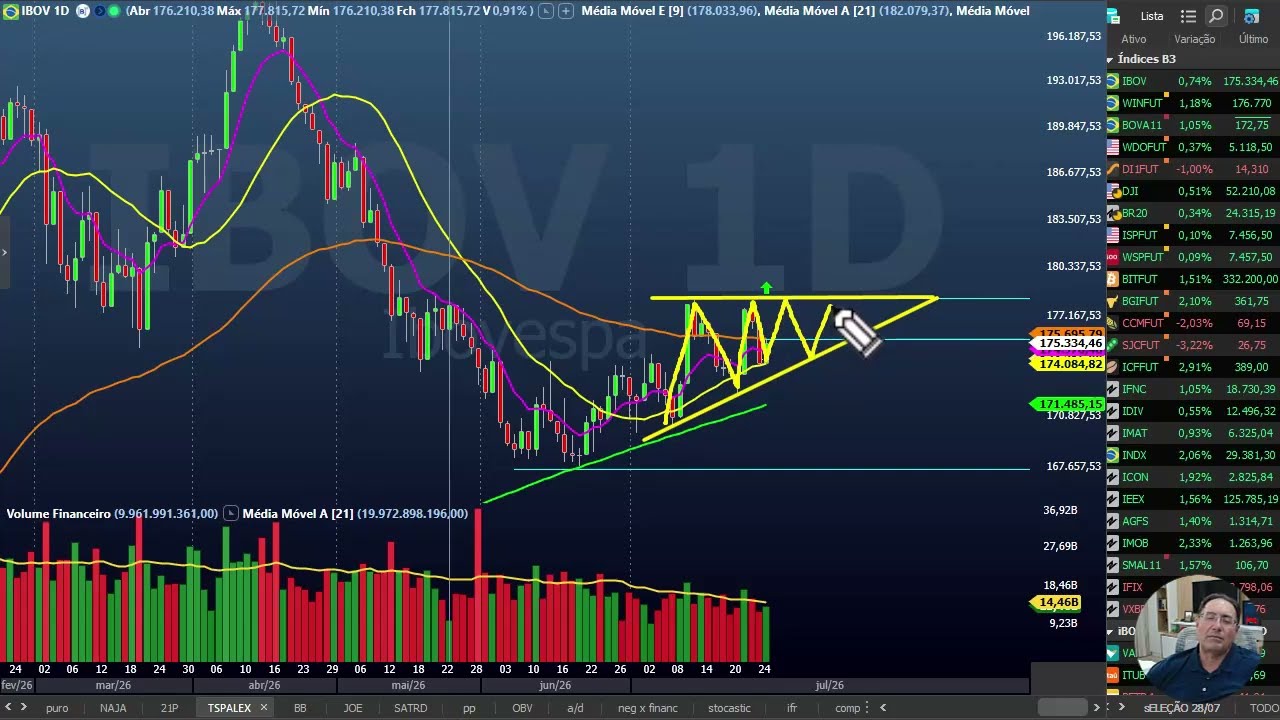Click the dark blue arrow icon in chart header
Screen dimensions: 1280x720
point(99,11)
